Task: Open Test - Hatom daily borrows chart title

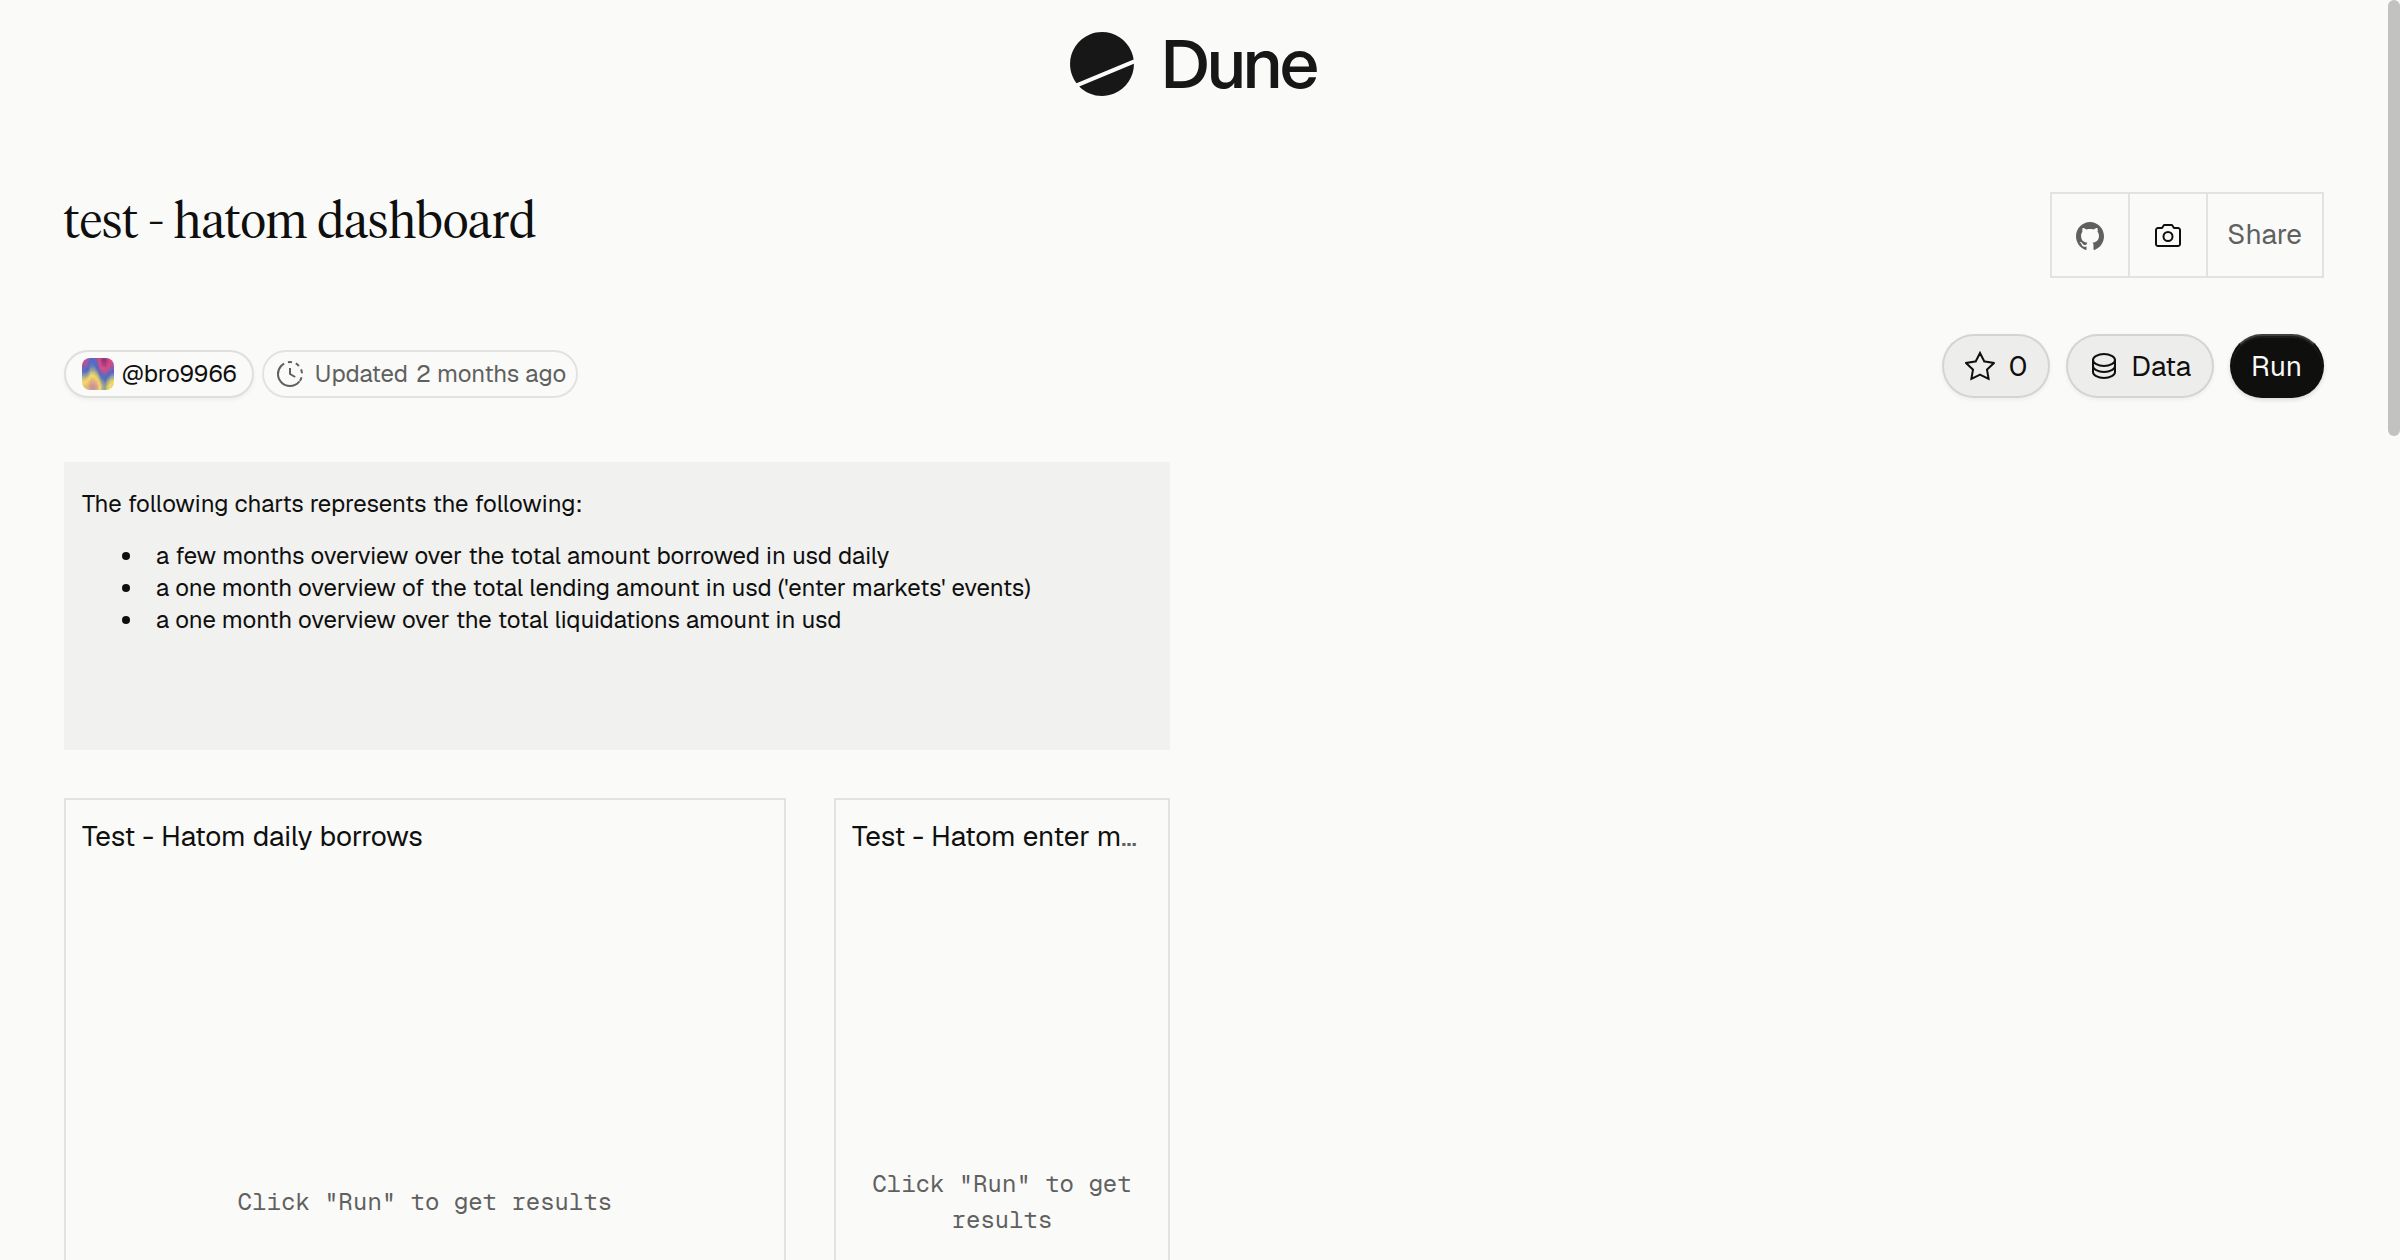Action: [252, 836]
